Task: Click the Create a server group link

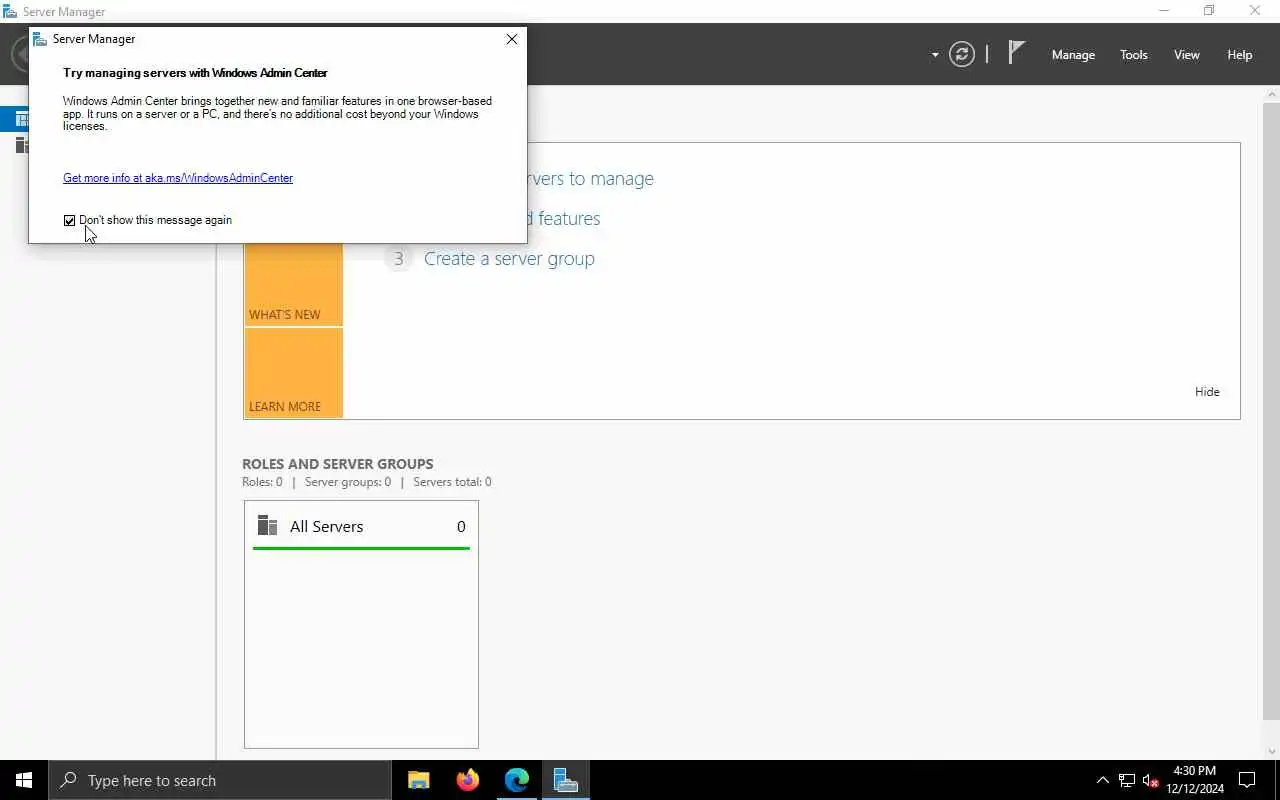Action: tap(509, 258)
